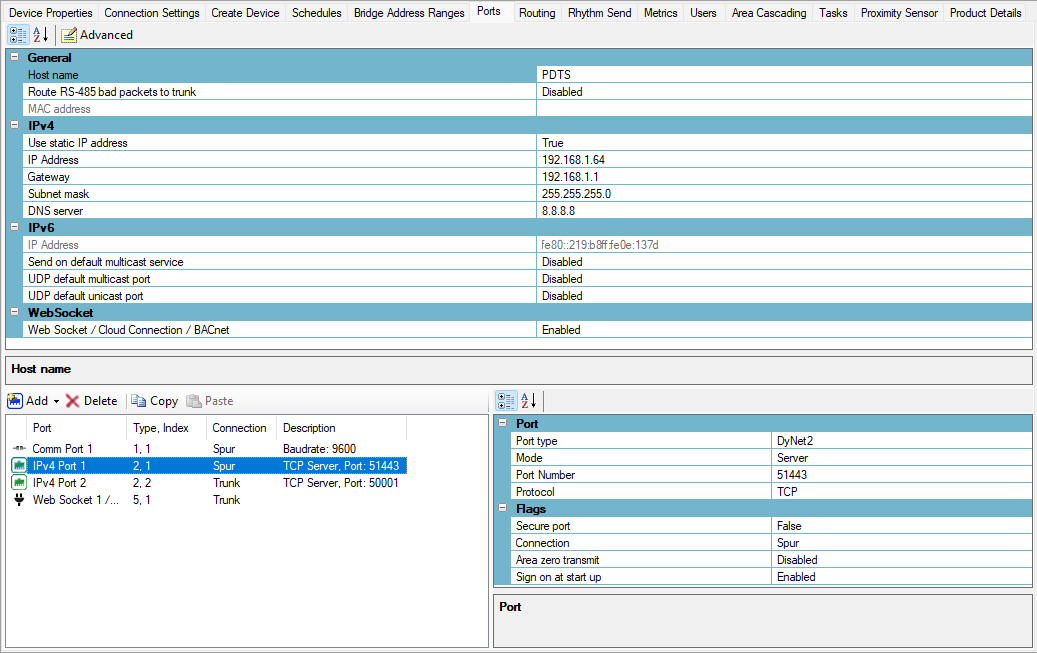Click the Advanced properties button
Viewport: 1037px width, 653px height.
(97, 35)
